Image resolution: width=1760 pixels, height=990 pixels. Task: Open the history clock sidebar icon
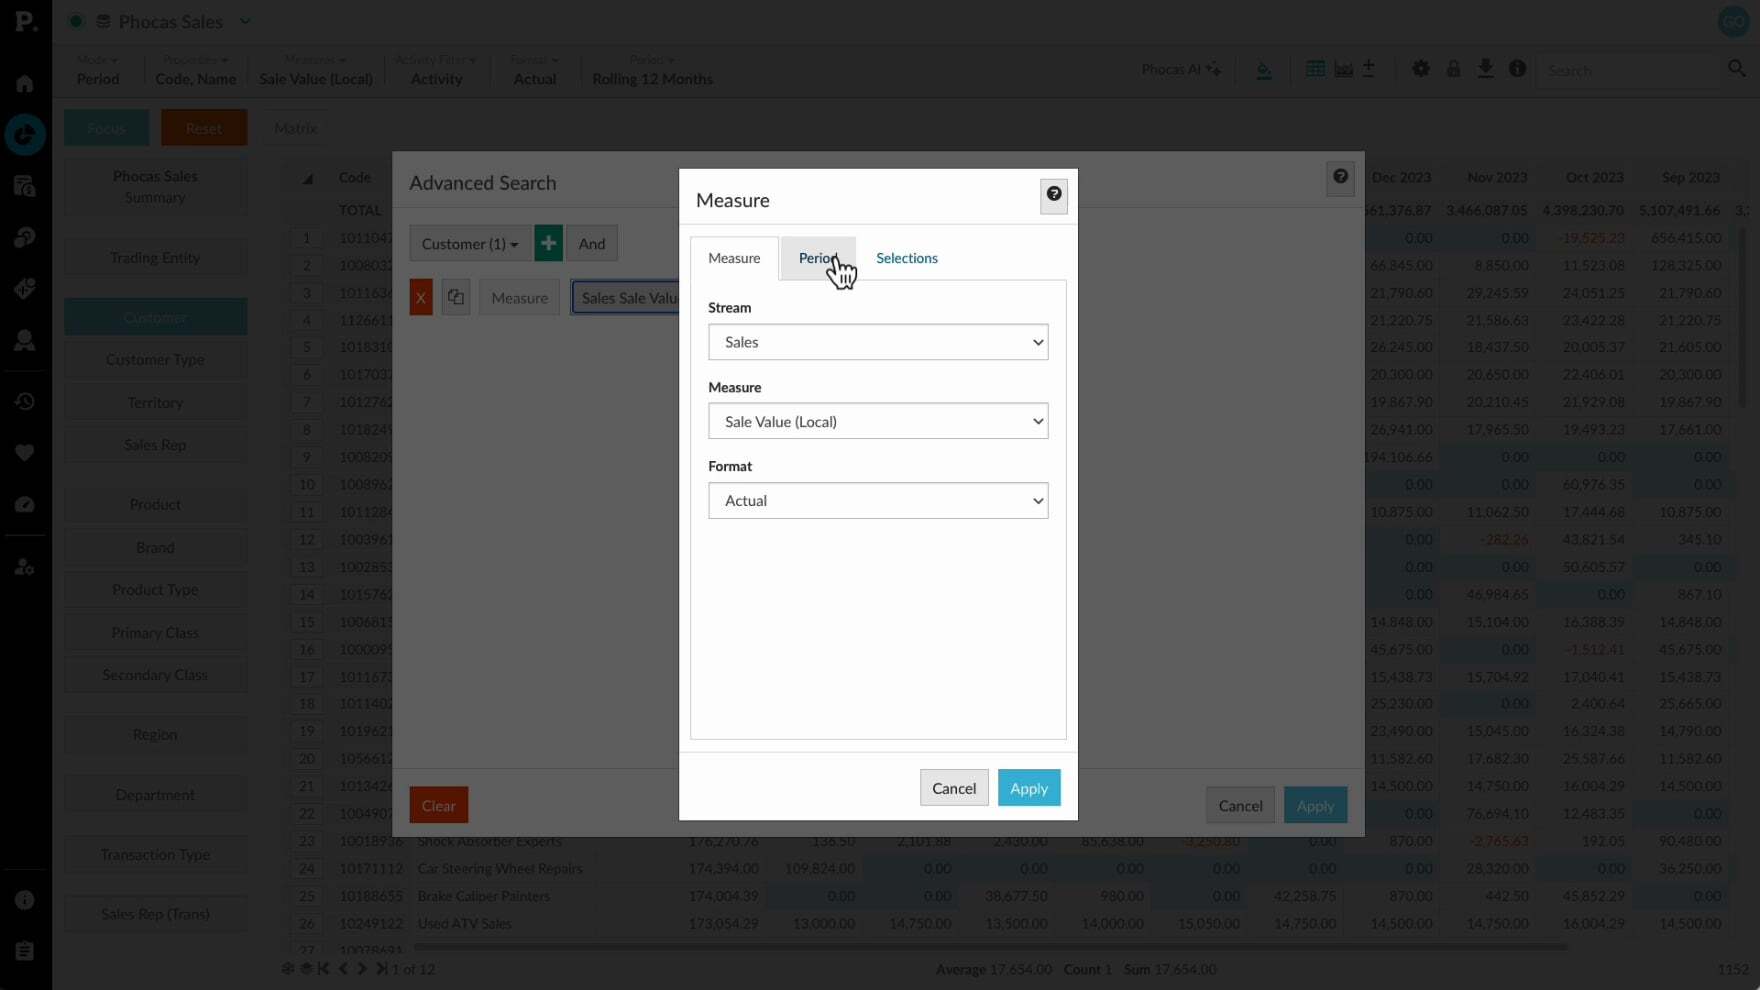click(x=25, y=401)
